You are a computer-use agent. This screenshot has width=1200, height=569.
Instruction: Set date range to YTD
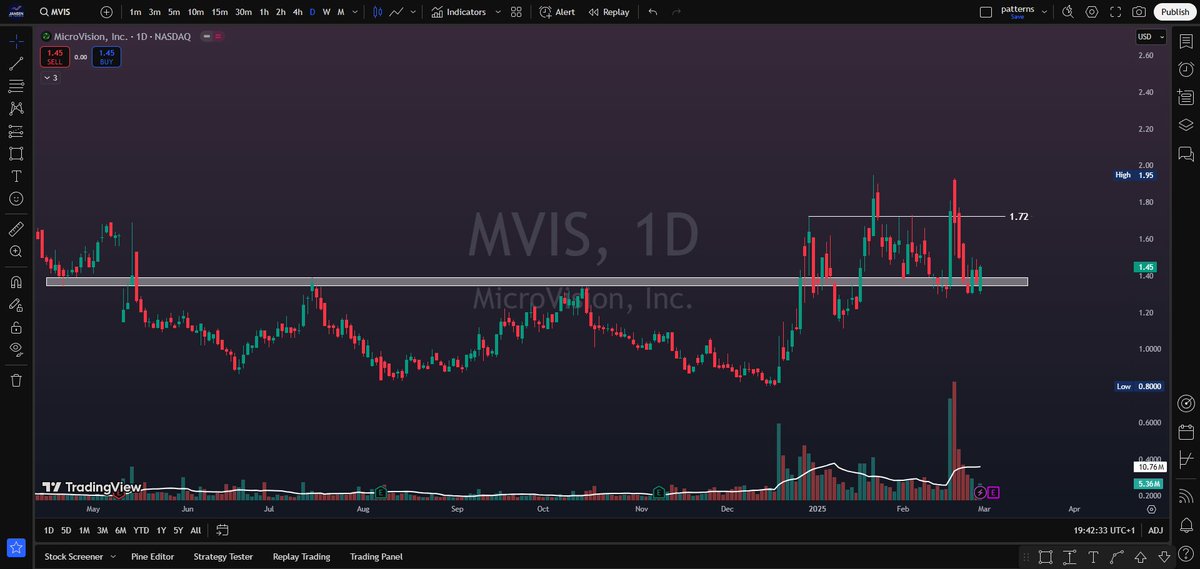tap(141, 530)
